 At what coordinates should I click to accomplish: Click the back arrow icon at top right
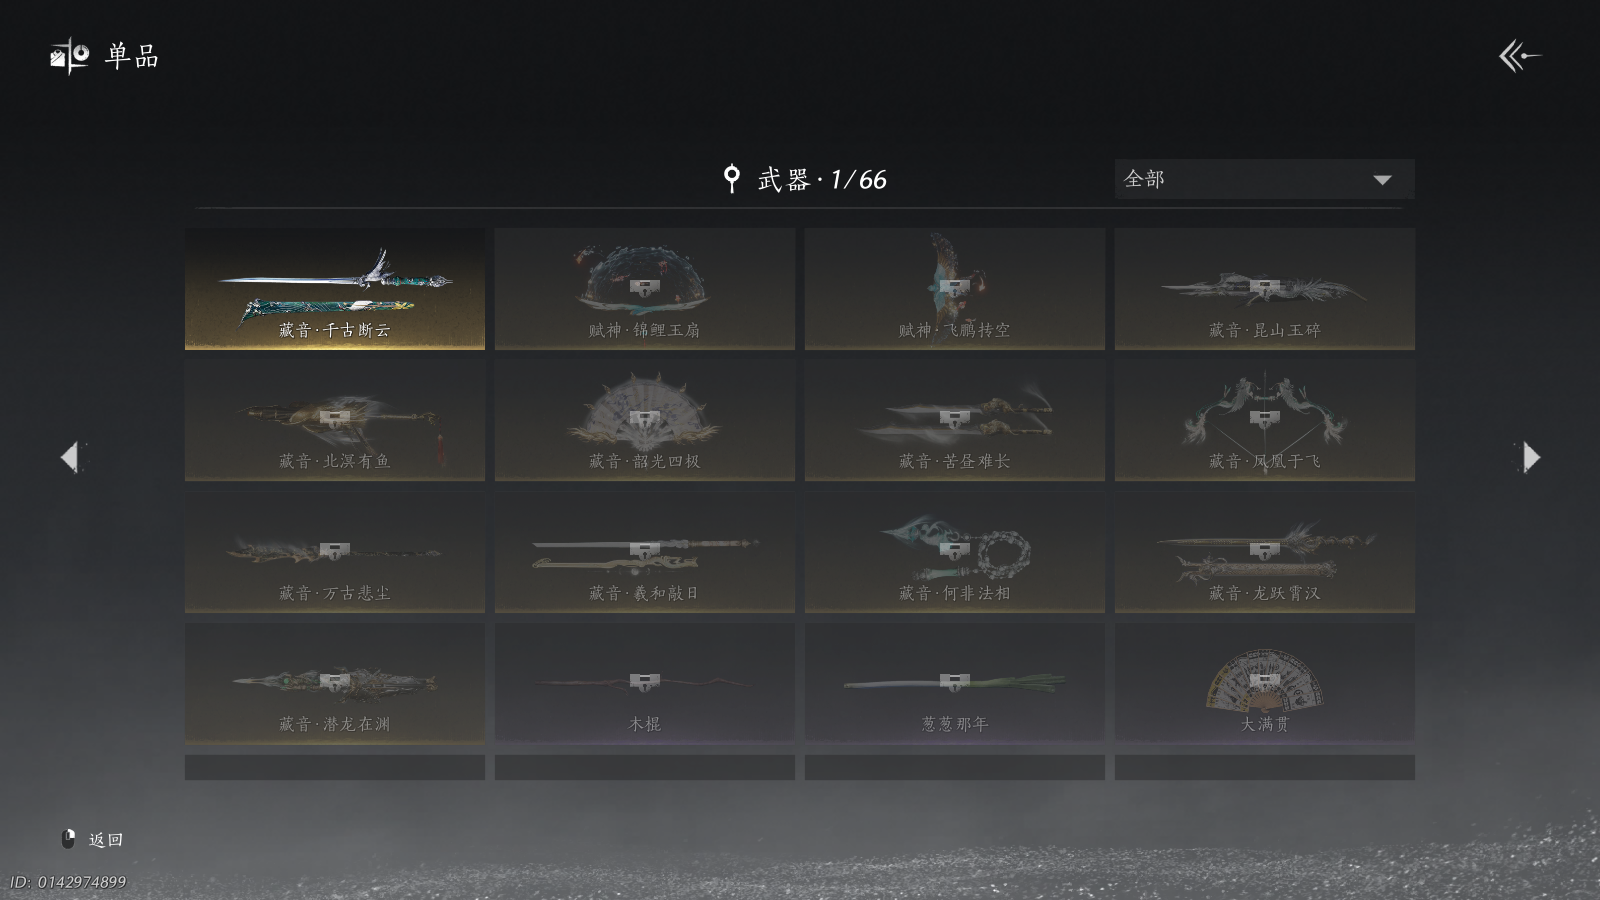[x=1519, y=56]
